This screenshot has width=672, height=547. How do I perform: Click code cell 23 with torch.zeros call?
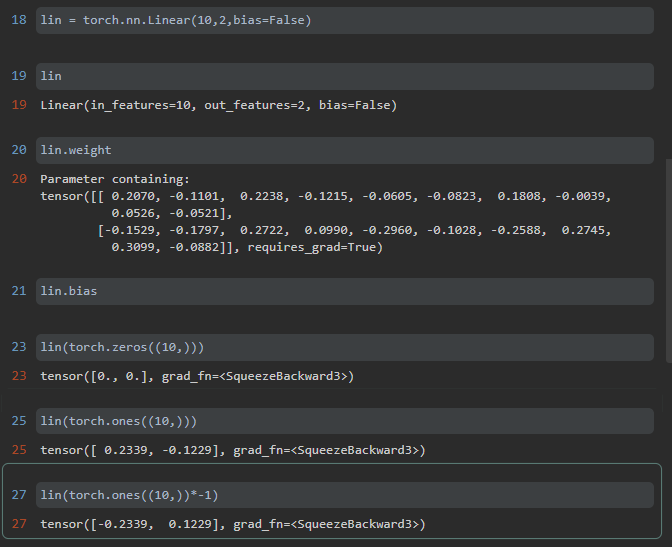pyautogui.click(x=345, y=347)
